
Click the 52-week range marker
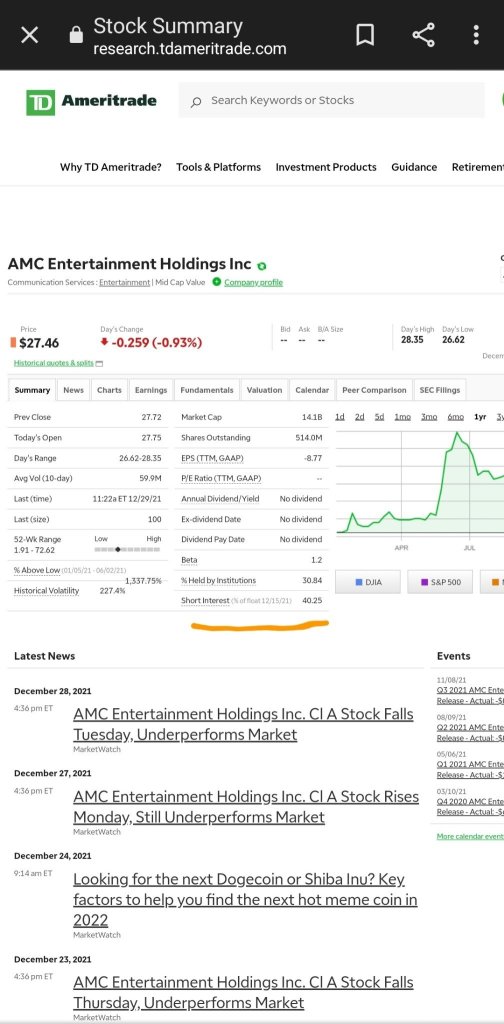pyautogui.click(x=118, y=550)
